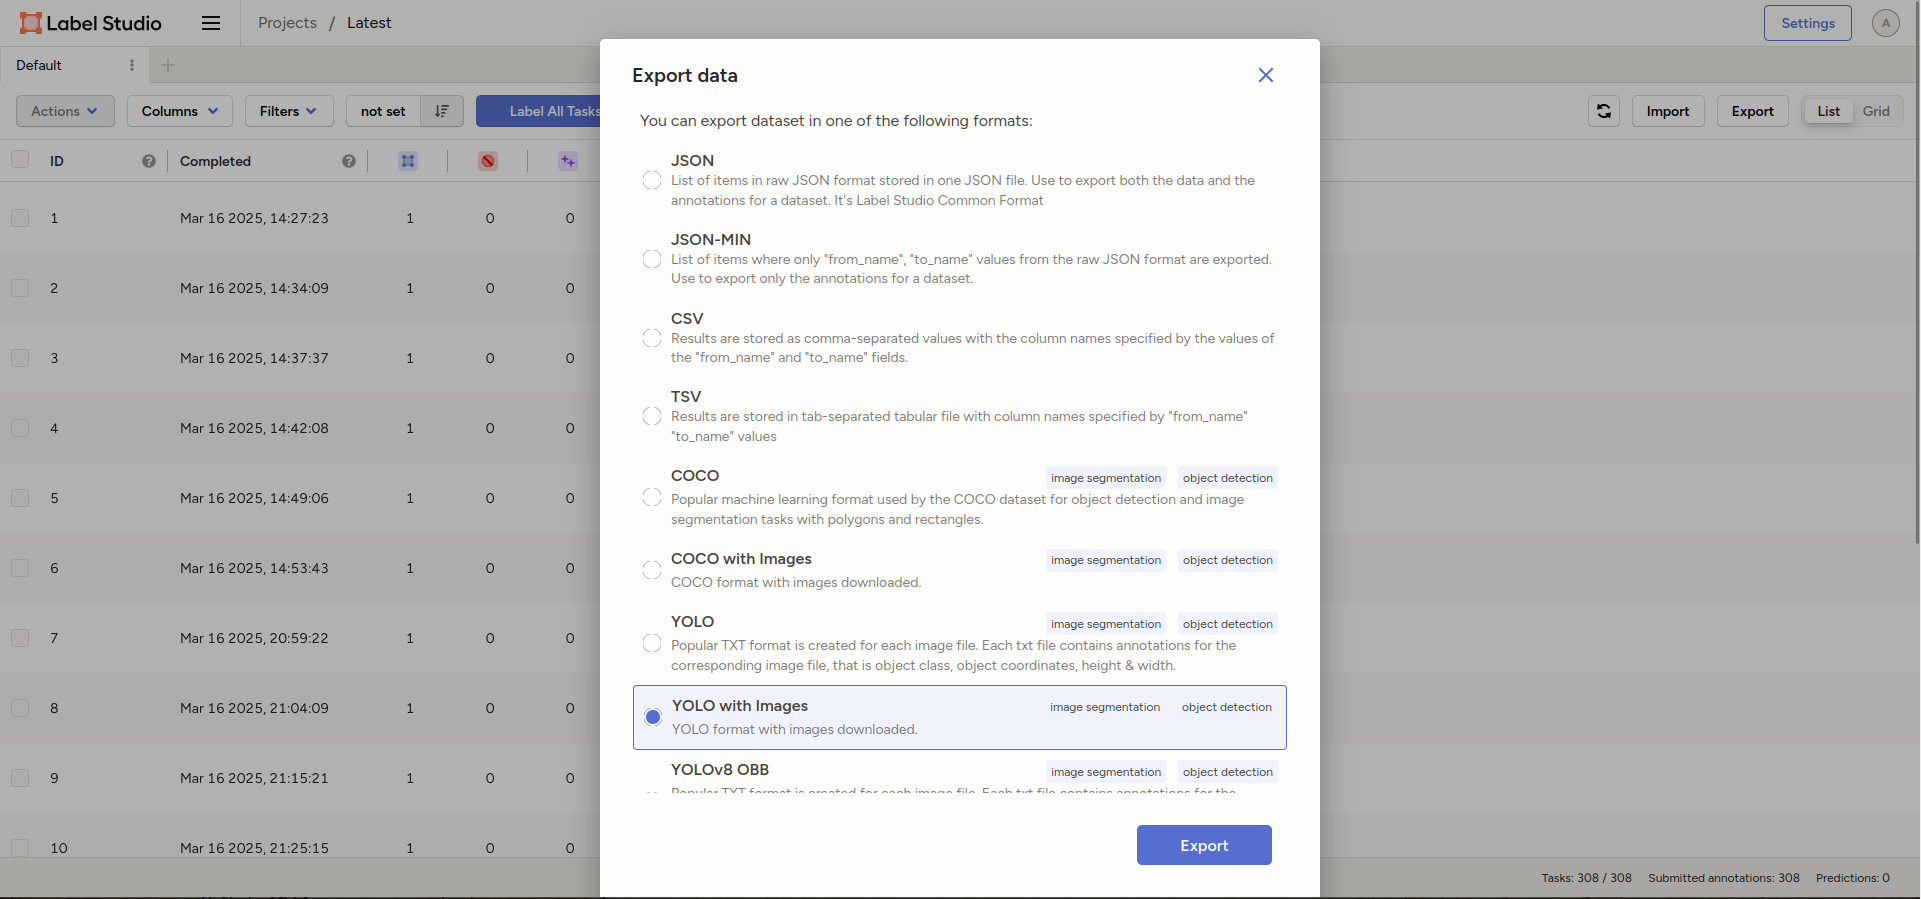Close the Export data dialog
The image size is (1921, 899).
tap(1265, 75)
